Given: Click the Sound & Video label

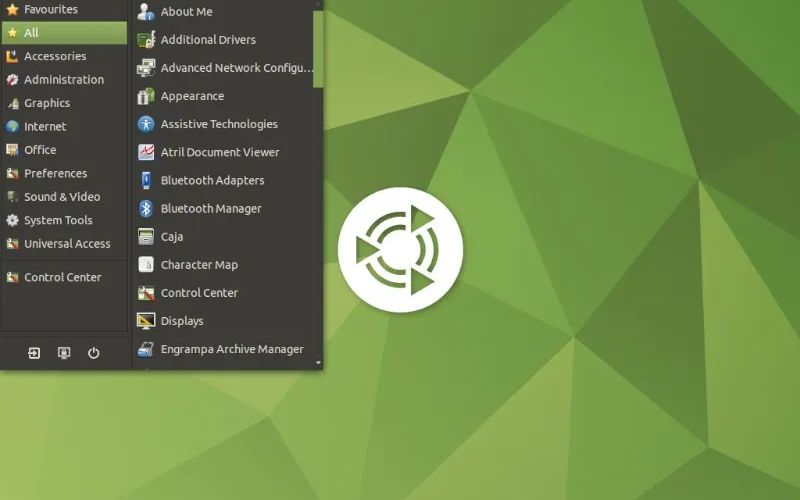Looking at the screenshot, I should (62, 197).
